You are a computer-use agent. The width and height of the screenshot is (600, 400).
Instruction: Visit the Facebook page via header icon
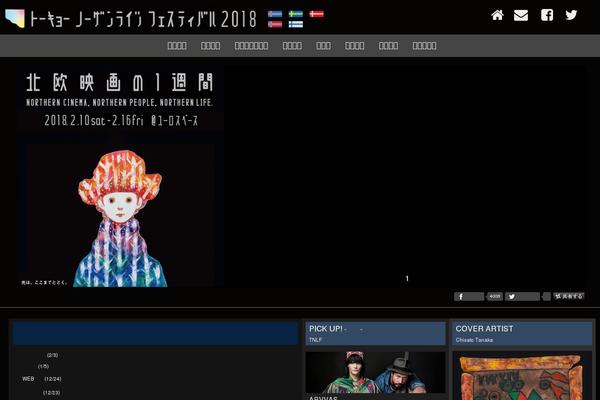547,15
